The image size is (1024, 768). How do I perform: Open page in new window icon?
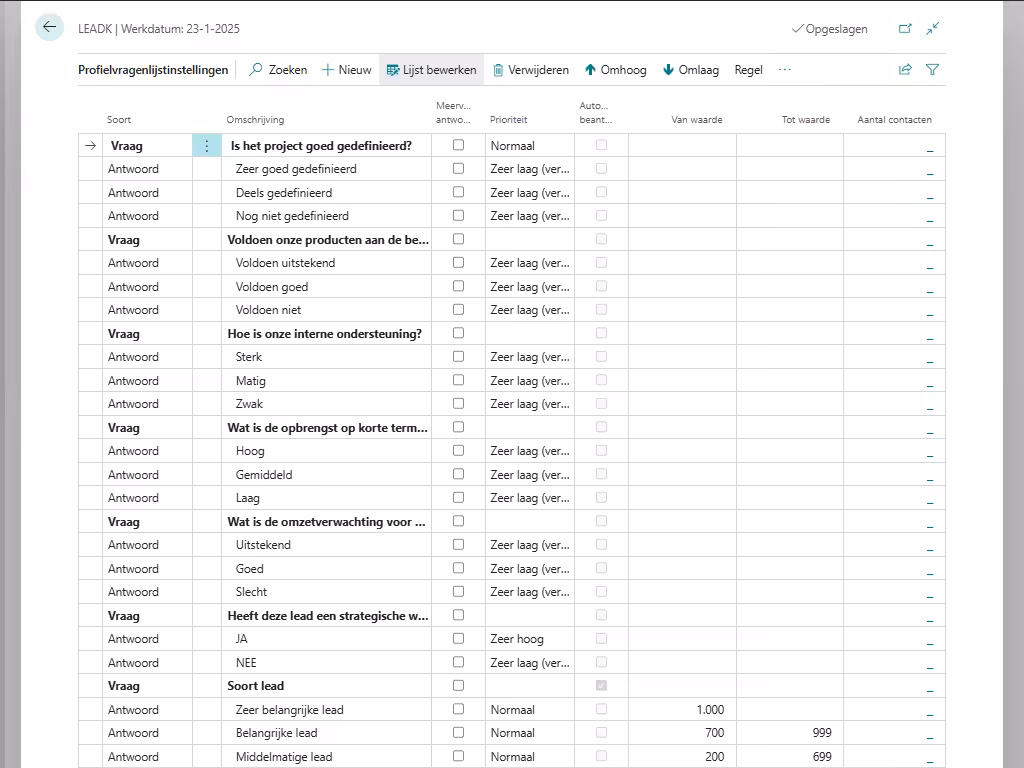point(905,29)
